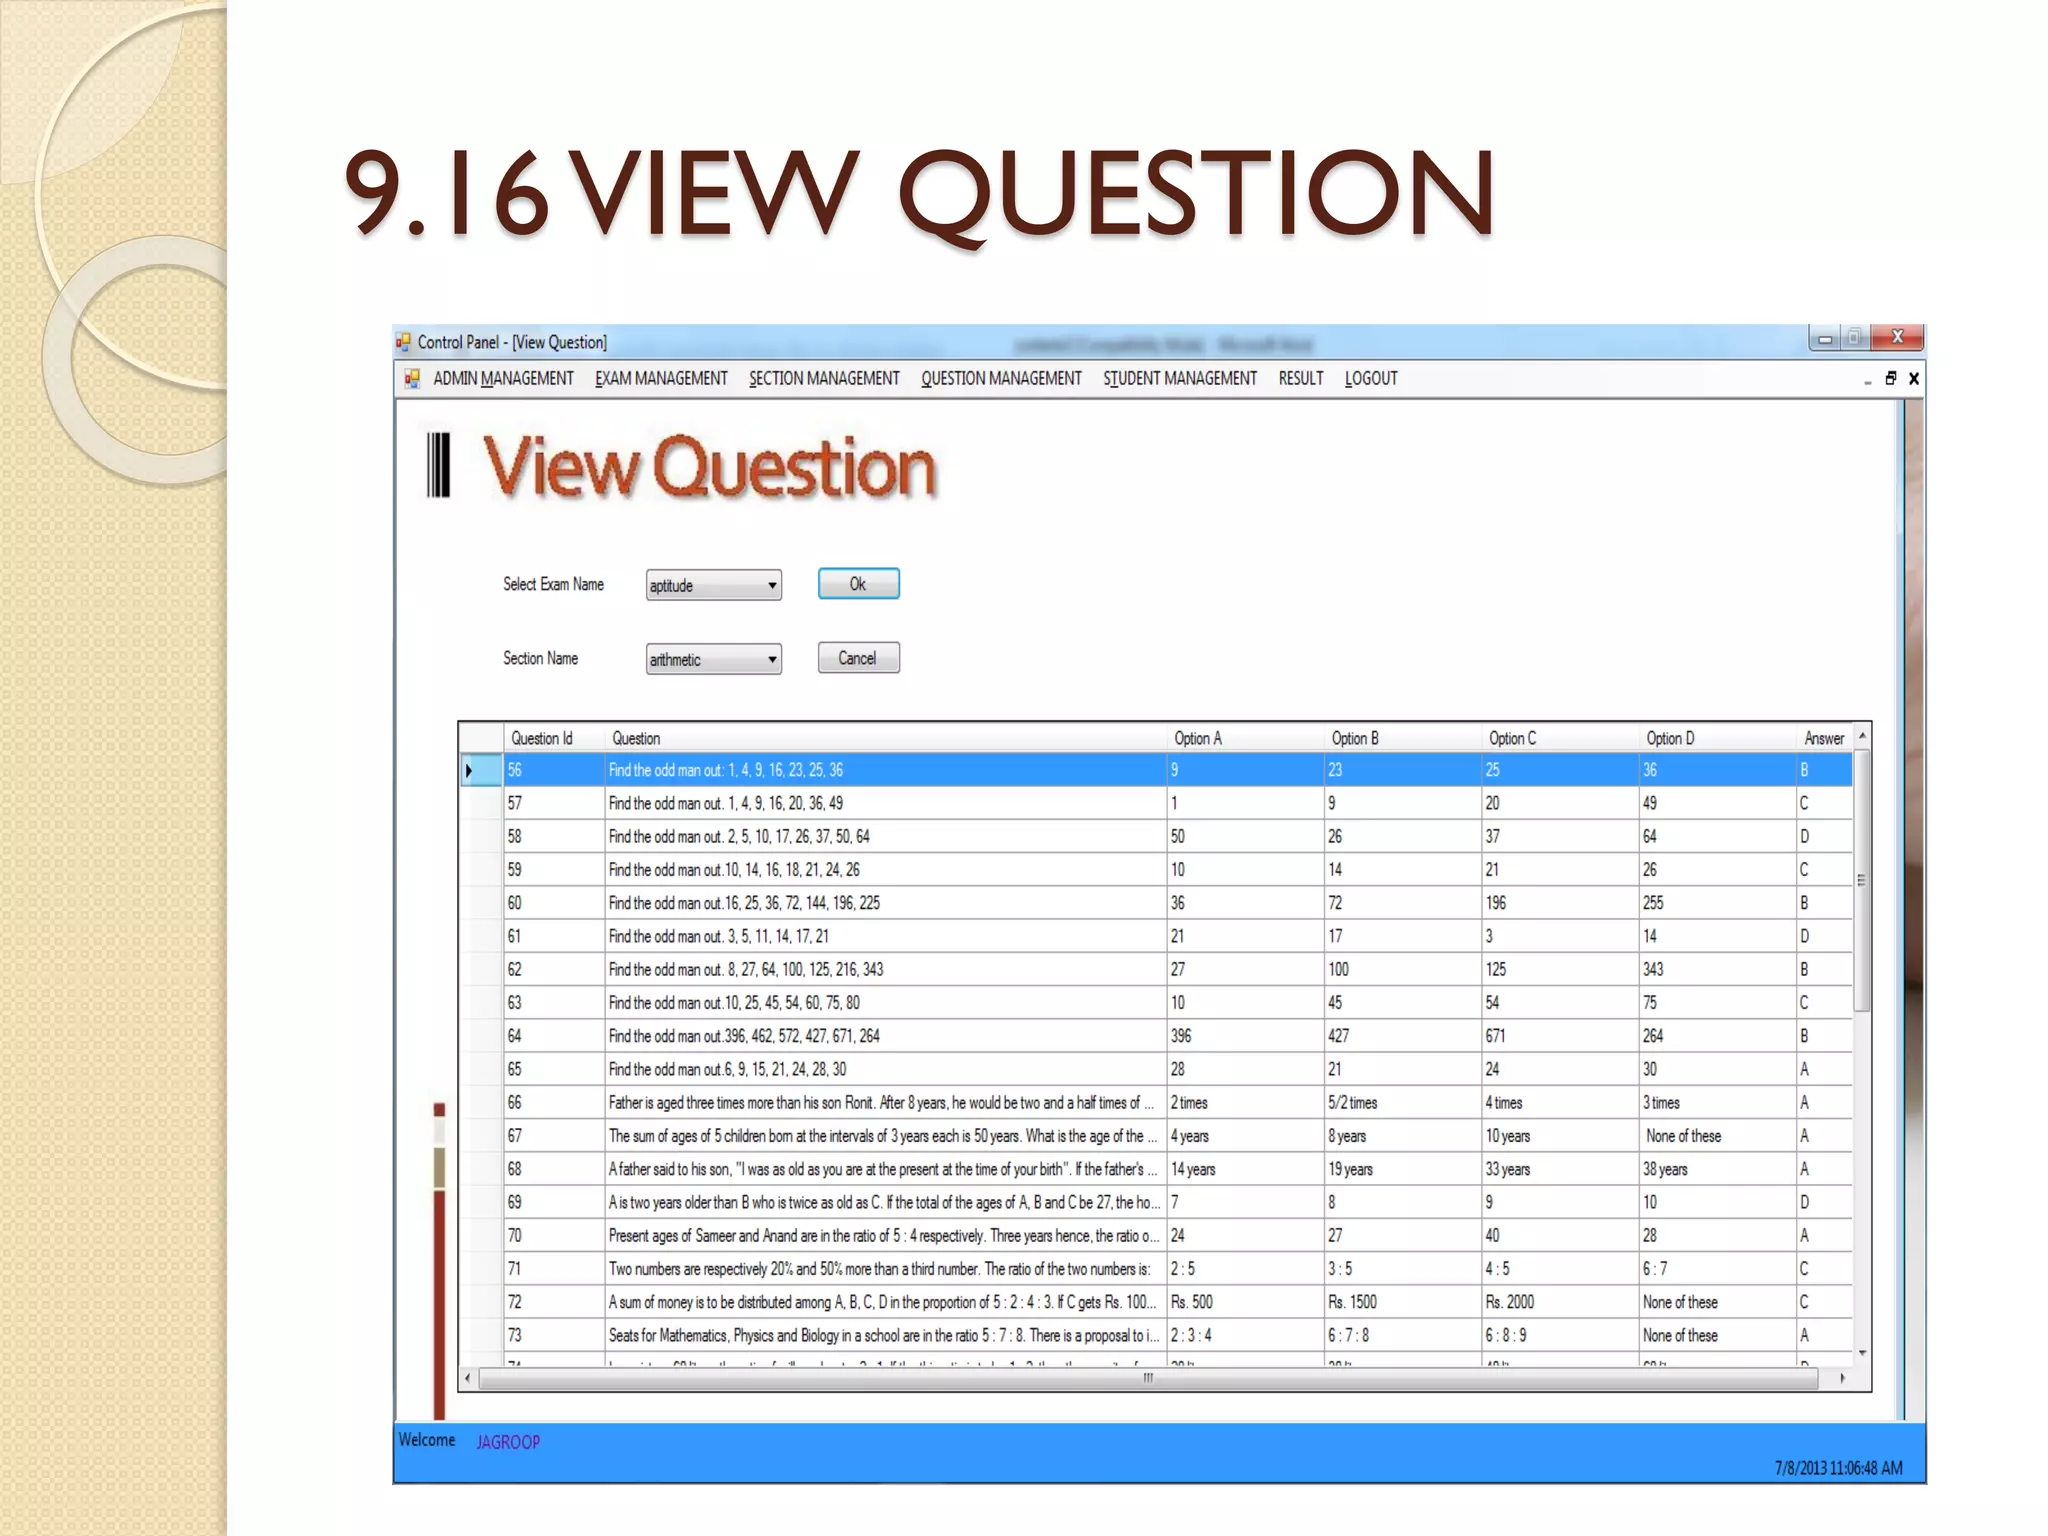
Task: Click the form's vertical scrollbar
Action: pyautogui.click(x=1899, y=908)
